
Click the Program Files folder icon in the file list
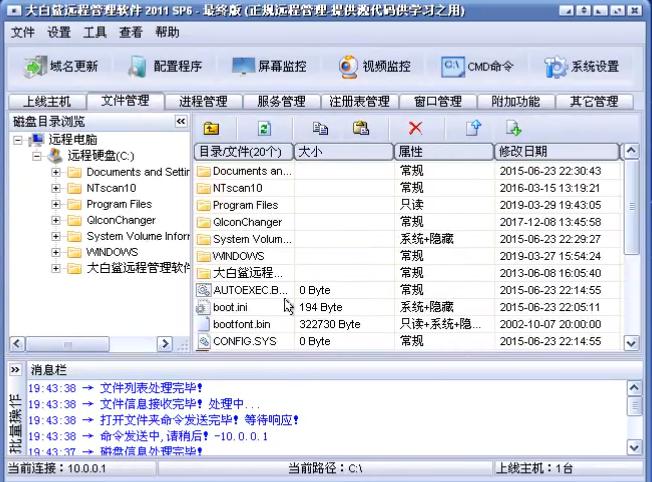tap(203, 205)
